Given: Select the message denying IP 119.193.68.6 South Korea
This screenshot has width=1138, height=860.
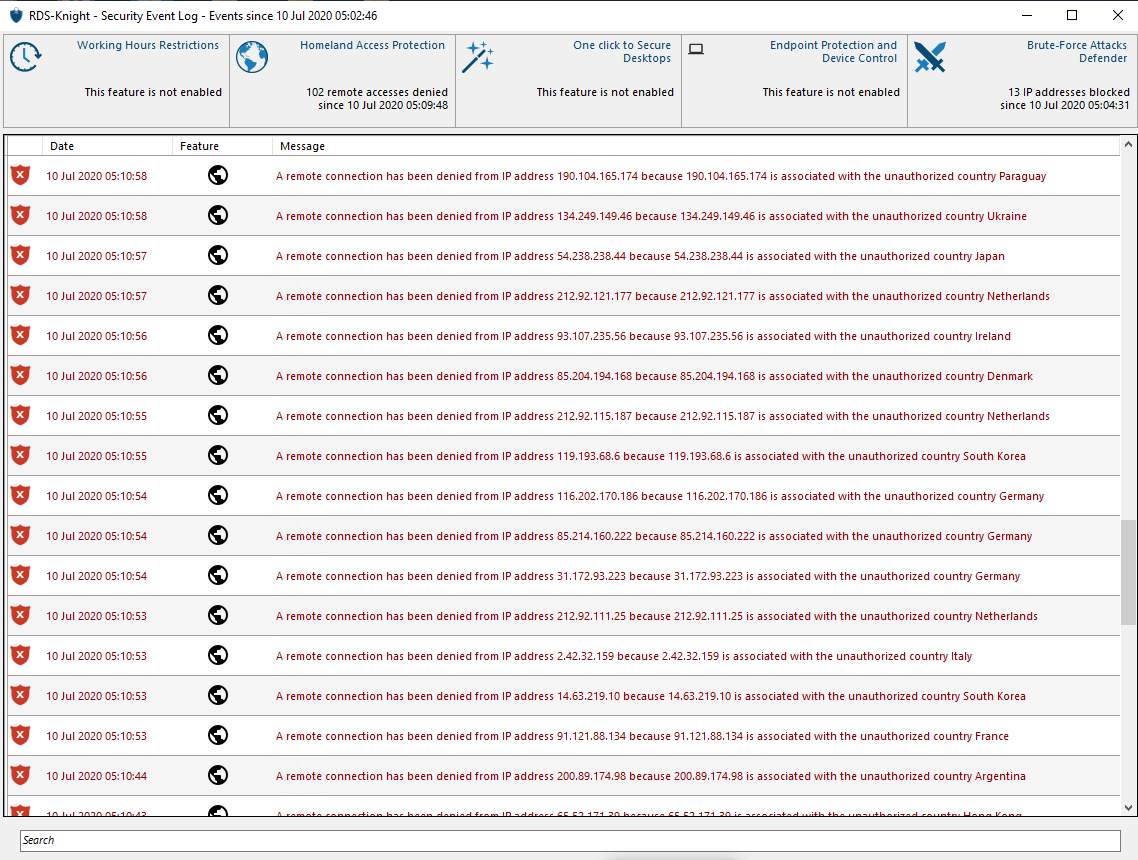Looking at the screenshot, I should point(650,456).
